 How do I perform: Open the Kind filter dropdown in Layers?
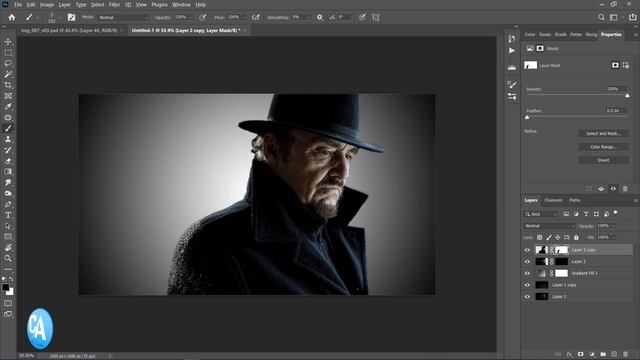[541, 214]
